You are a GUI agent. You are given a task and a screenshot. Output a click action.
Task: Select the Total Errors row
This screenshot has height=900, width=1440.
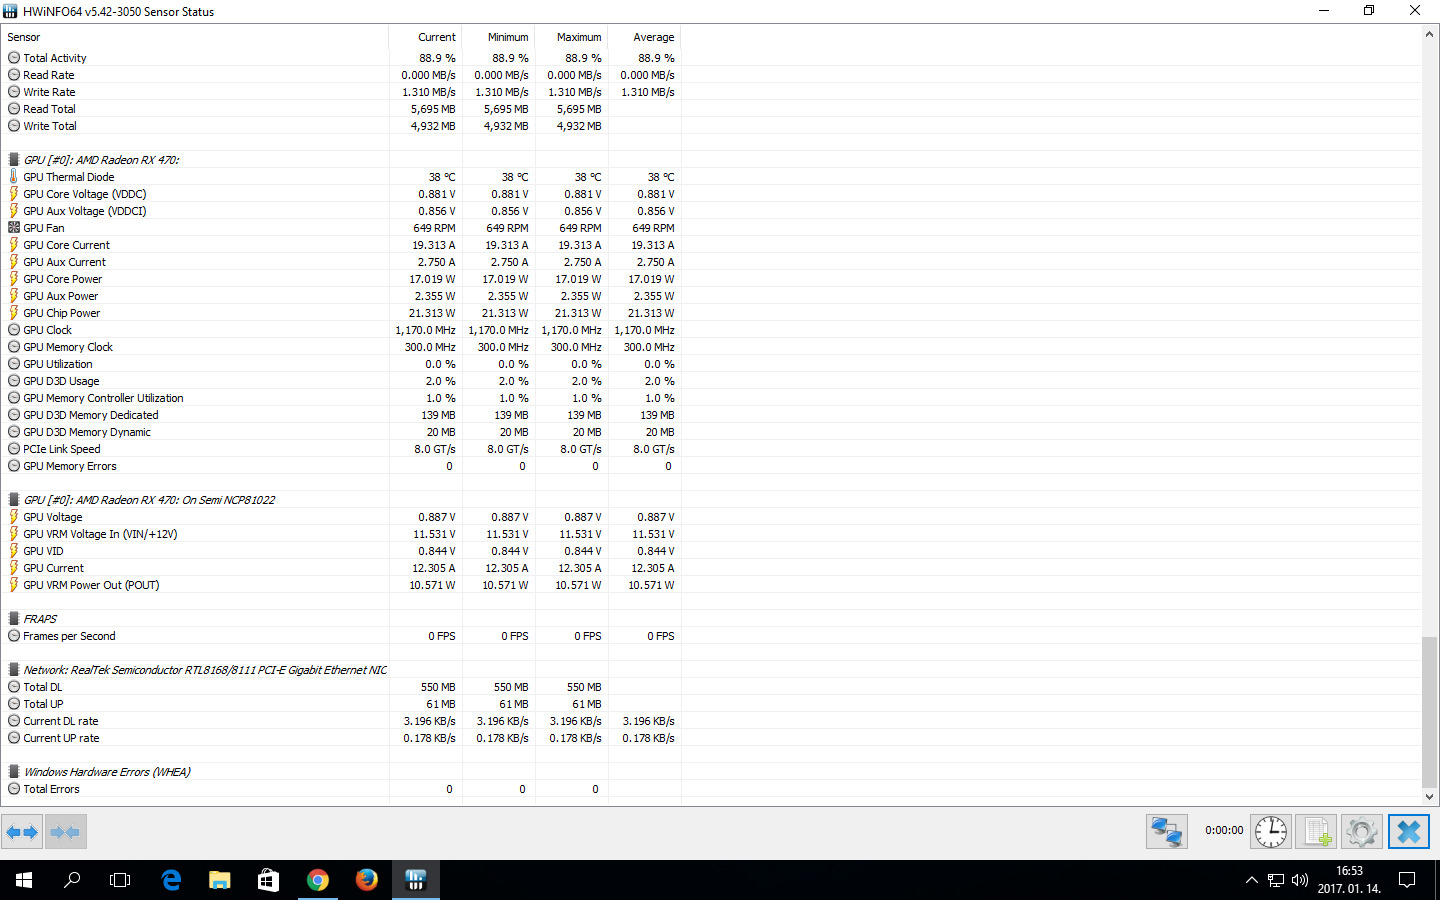(341, 789)
